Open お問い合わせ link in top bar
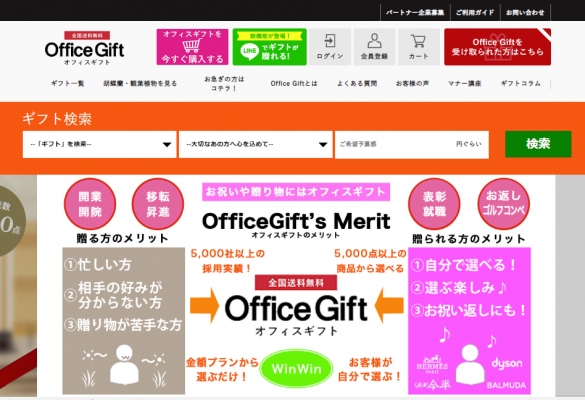 click(x=525, y=12)
